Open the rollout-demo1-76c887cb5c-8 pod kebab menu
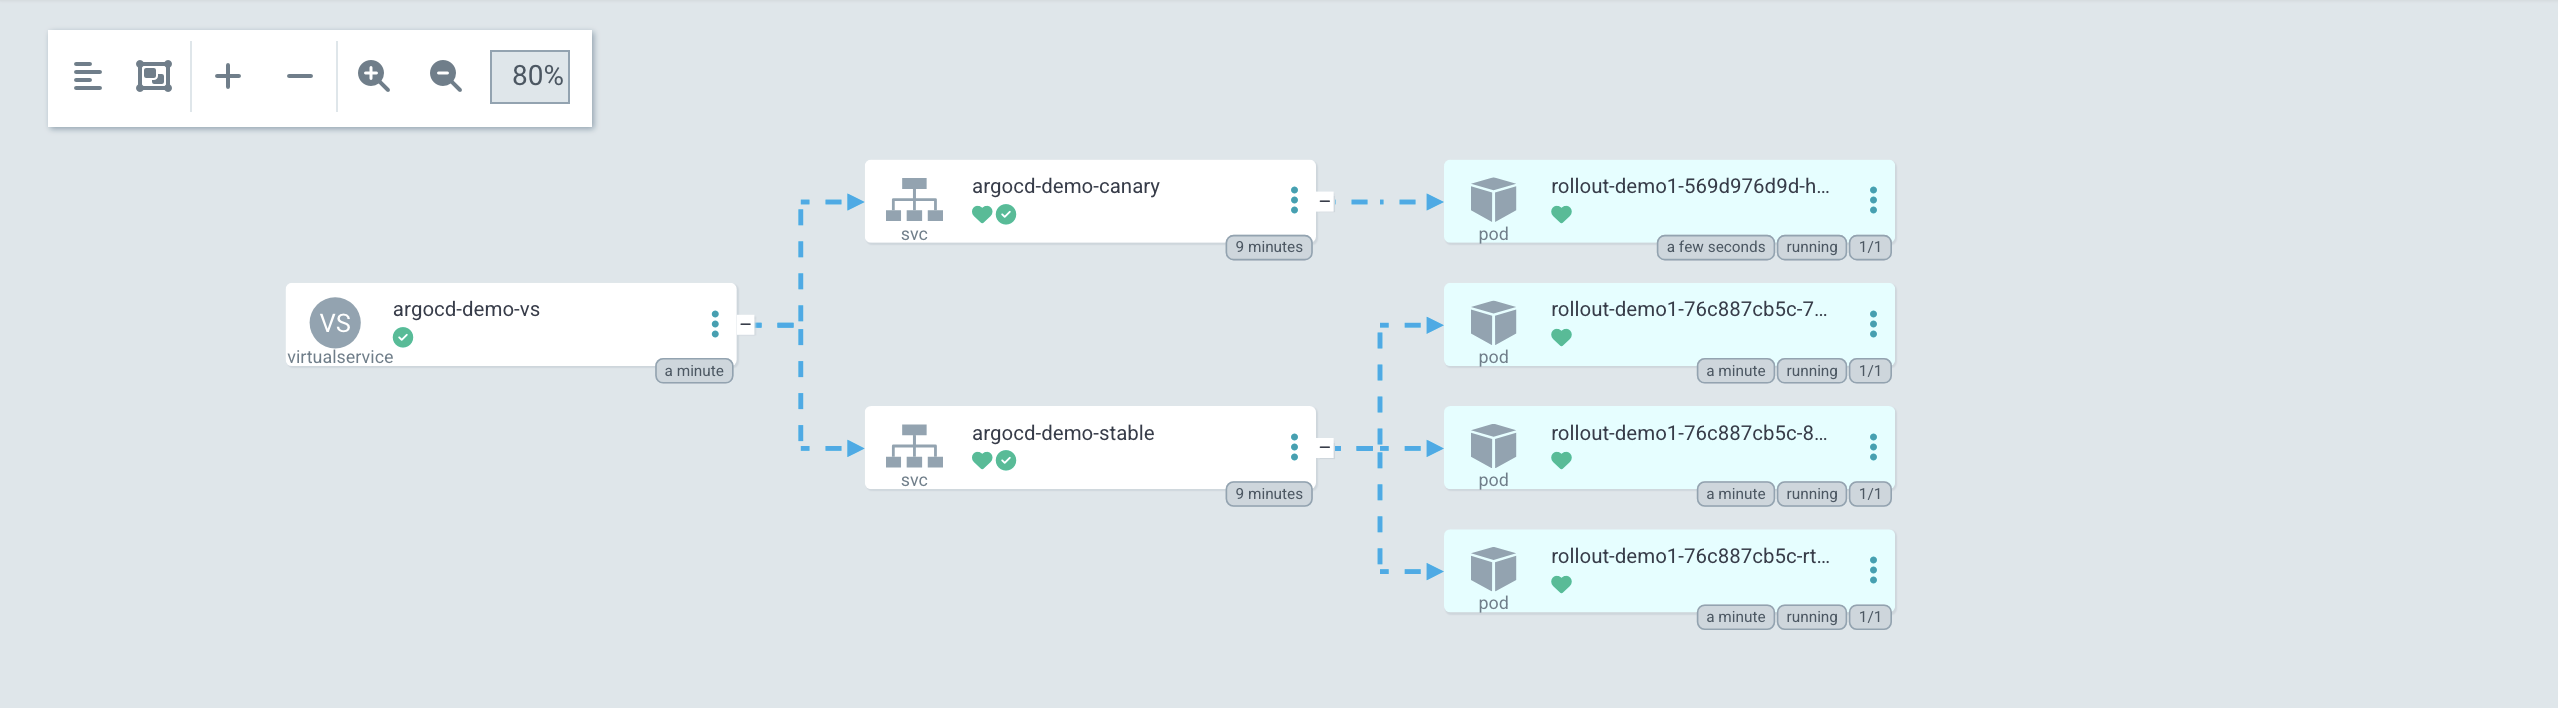2558x708 pixels. click(x=1873, y=447)
